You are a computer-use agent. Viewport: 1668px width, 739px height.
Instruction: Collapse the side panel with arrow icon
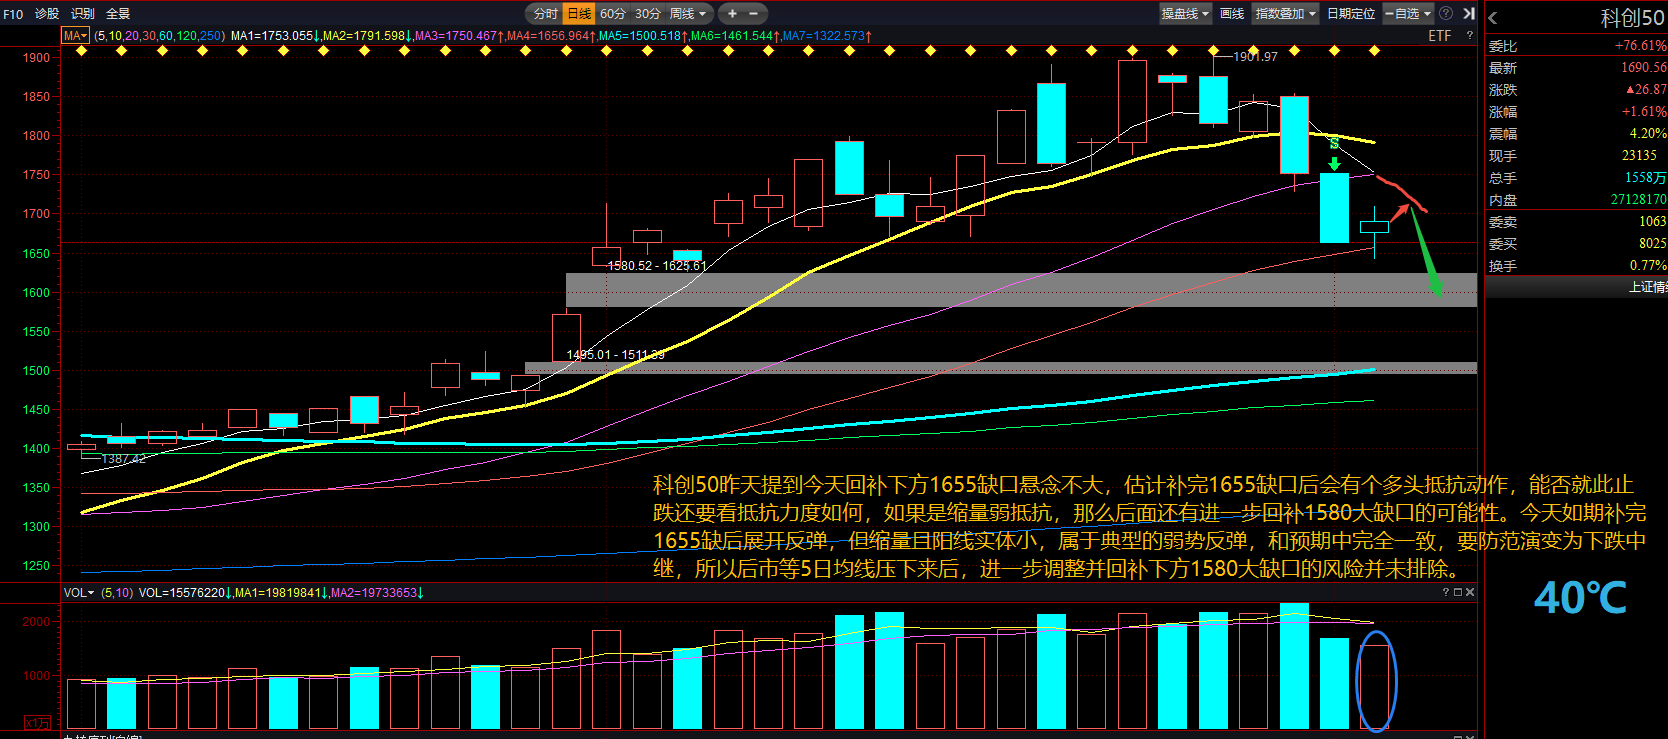(1469, 14)
